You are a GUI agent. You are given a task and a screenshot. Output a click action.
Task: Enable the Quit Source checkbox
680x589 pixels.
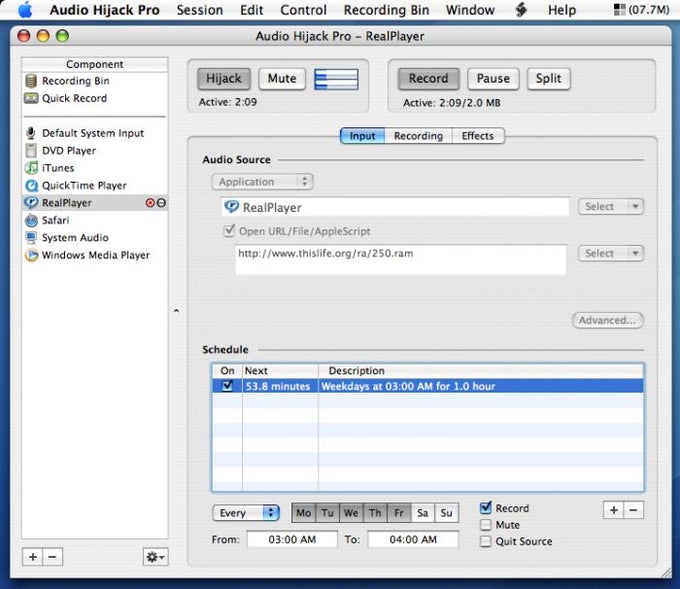point(486,541)
